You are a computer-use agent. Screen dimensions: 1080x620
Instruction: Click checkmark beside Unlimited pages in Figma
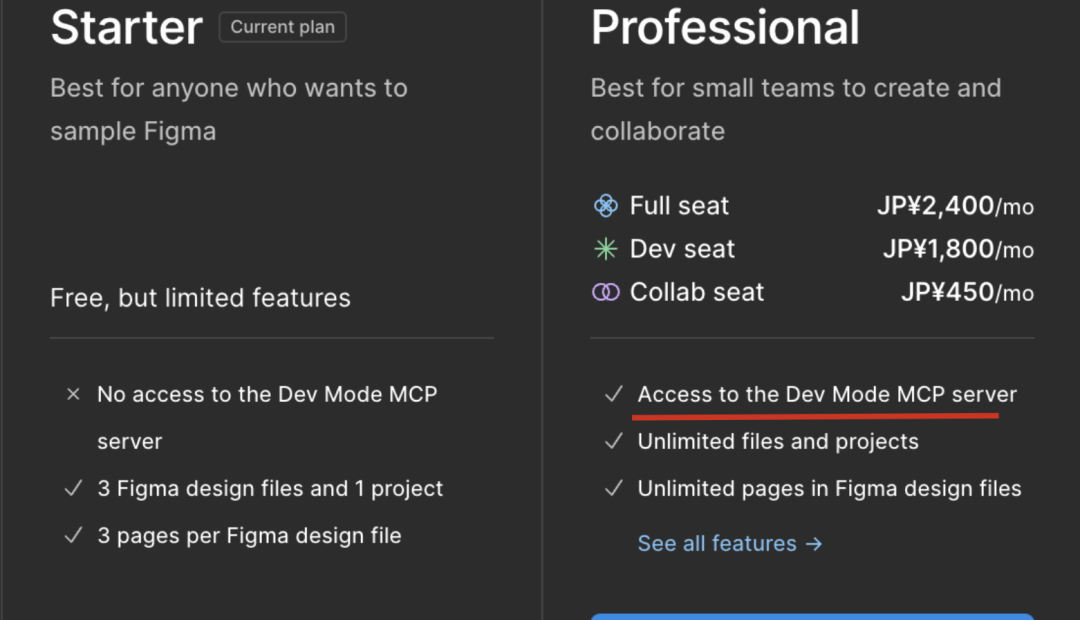click(x=614, y=488)
